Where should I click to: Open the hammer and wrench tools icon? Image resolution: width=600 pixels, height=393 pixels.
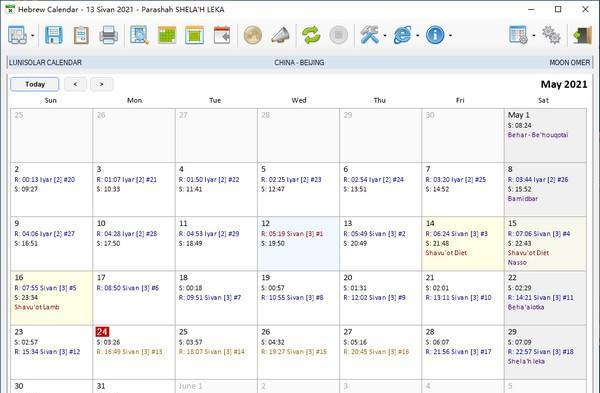point(369,35)
